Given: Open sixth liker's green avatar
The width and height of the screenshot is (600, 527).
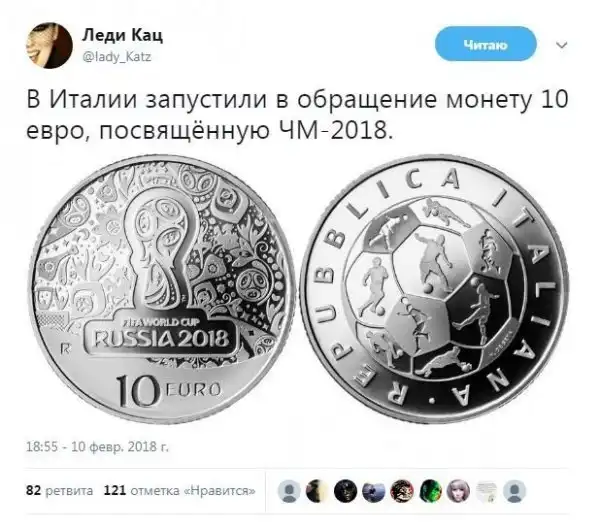Looking at the screenshot, I should coord(430,491).
